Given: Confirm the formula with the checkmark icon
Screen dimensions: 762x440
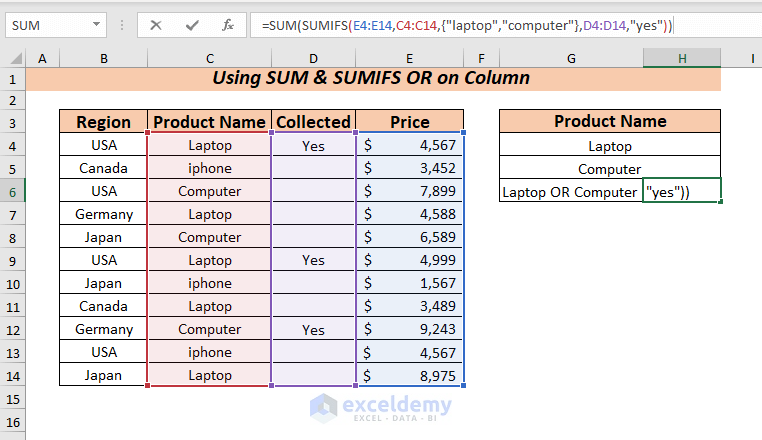Looking at the screenshot, I should 192,24.
